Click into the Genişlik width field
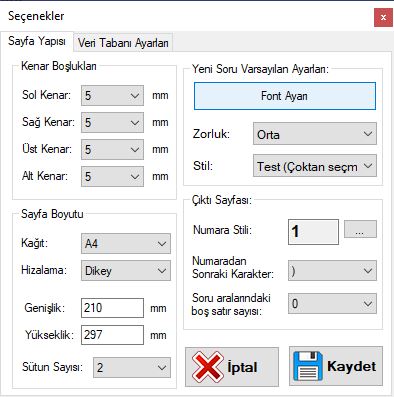Screen dimensions: 394x397 [x=112, y=308]
